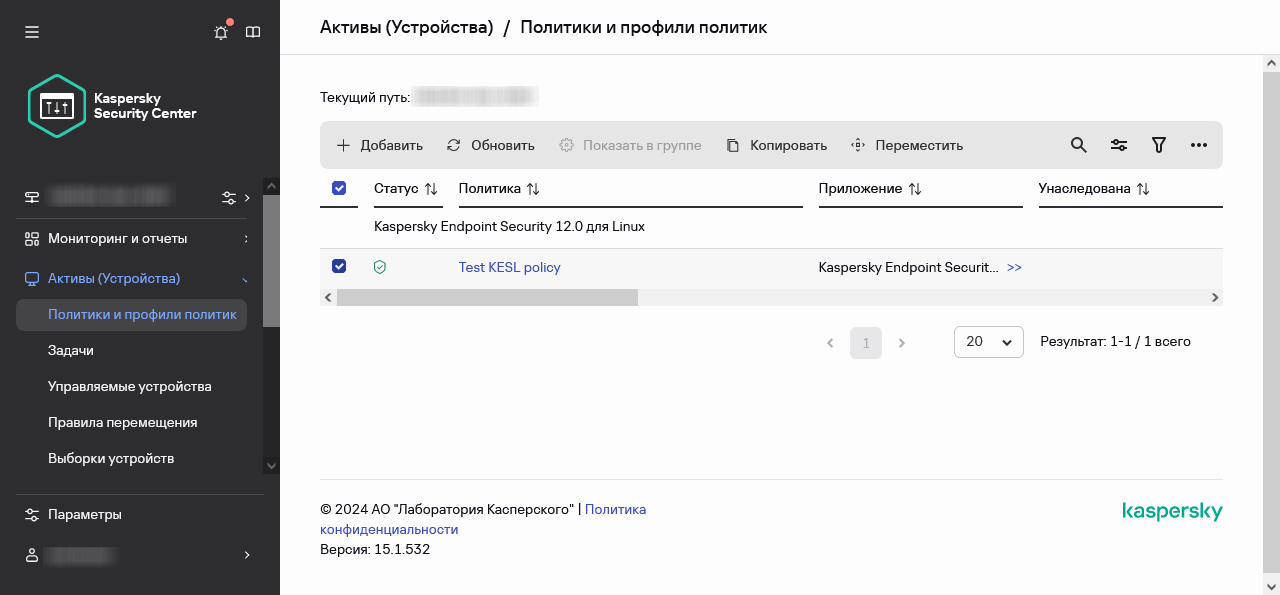The image size is (1280, 595).
Task: Click the search magnifier icon
Action: 1078,145
